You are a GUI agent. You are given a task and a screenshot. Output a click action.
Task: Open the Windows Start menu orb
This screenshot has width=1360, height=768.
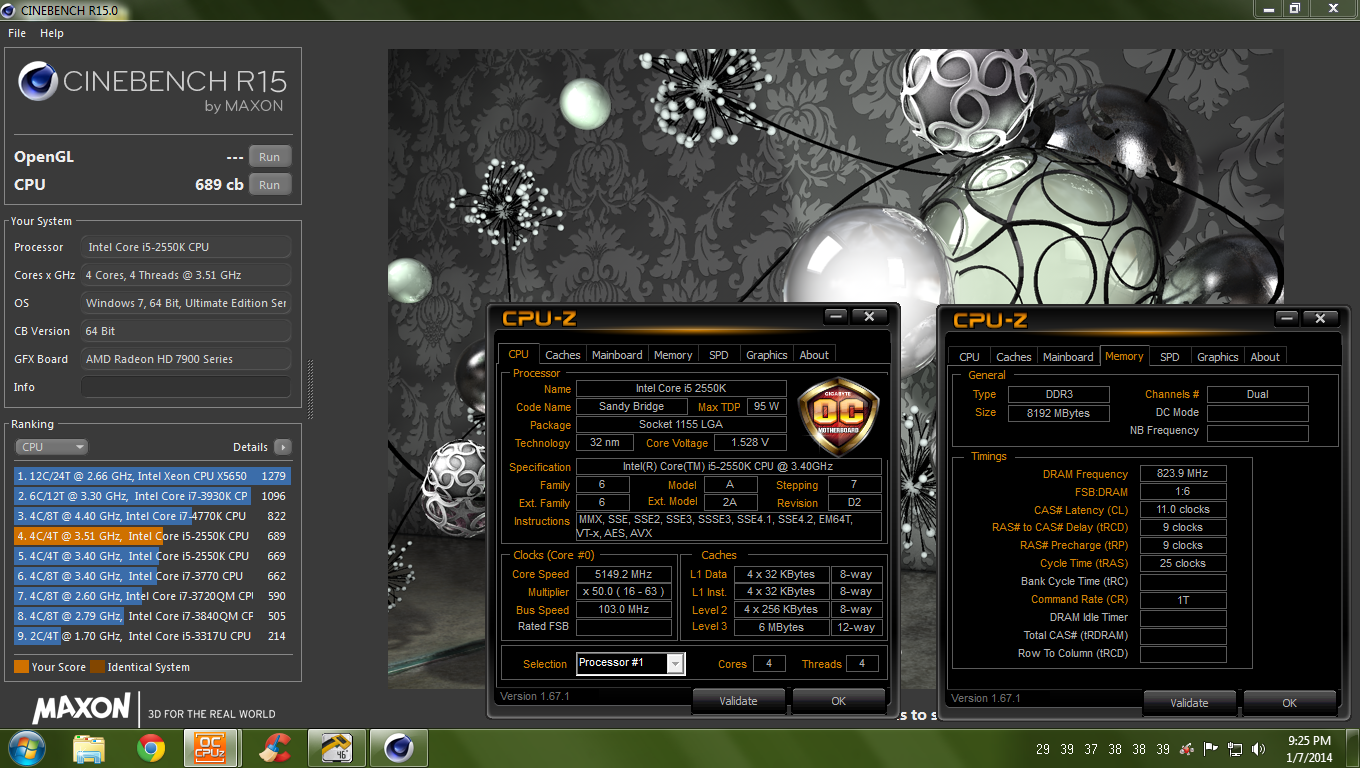[26, 748]
